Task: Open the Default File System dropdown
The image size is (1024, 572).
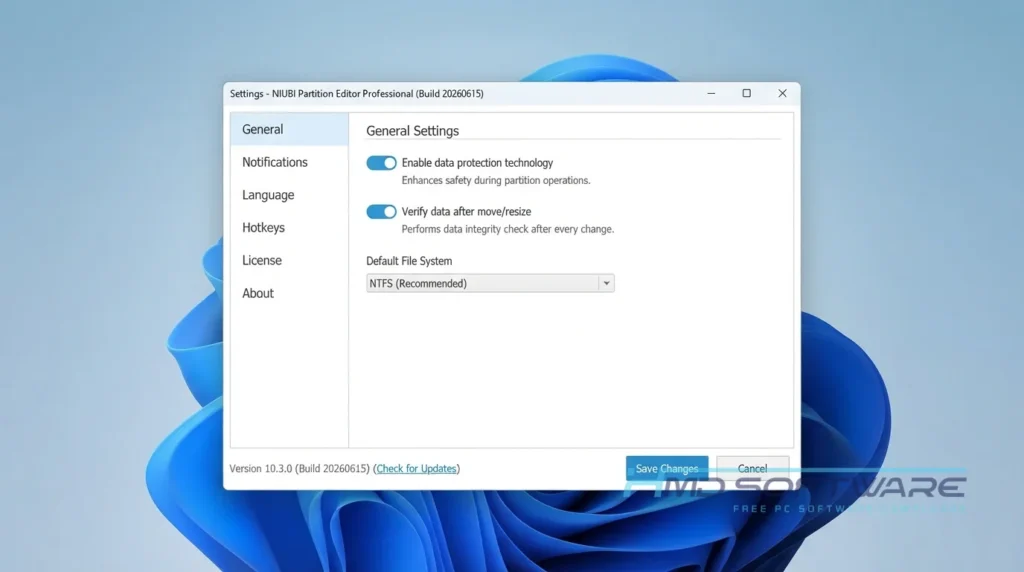Action: click(490, 283)
